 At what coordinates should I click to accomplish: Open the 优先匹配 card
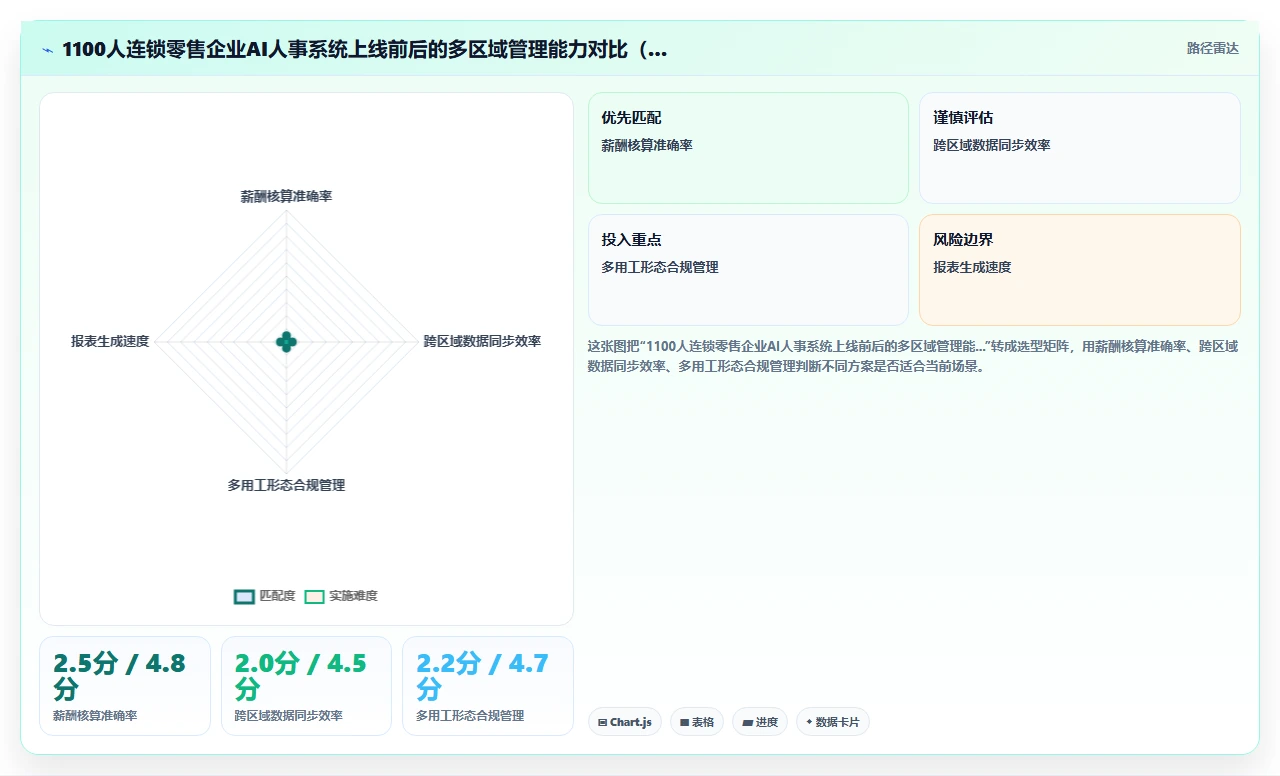click(748, 148)
